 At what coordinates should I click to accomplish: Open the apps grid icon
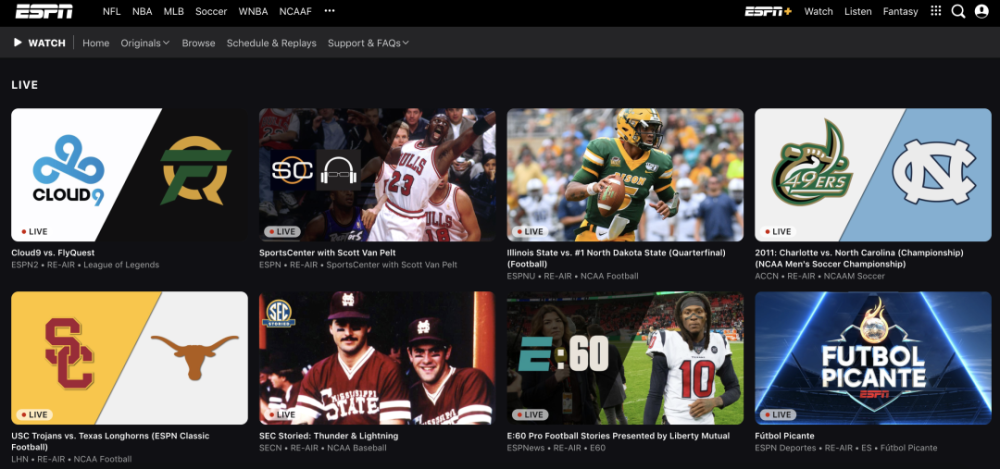pyautogui.click(x=936, y=11)
